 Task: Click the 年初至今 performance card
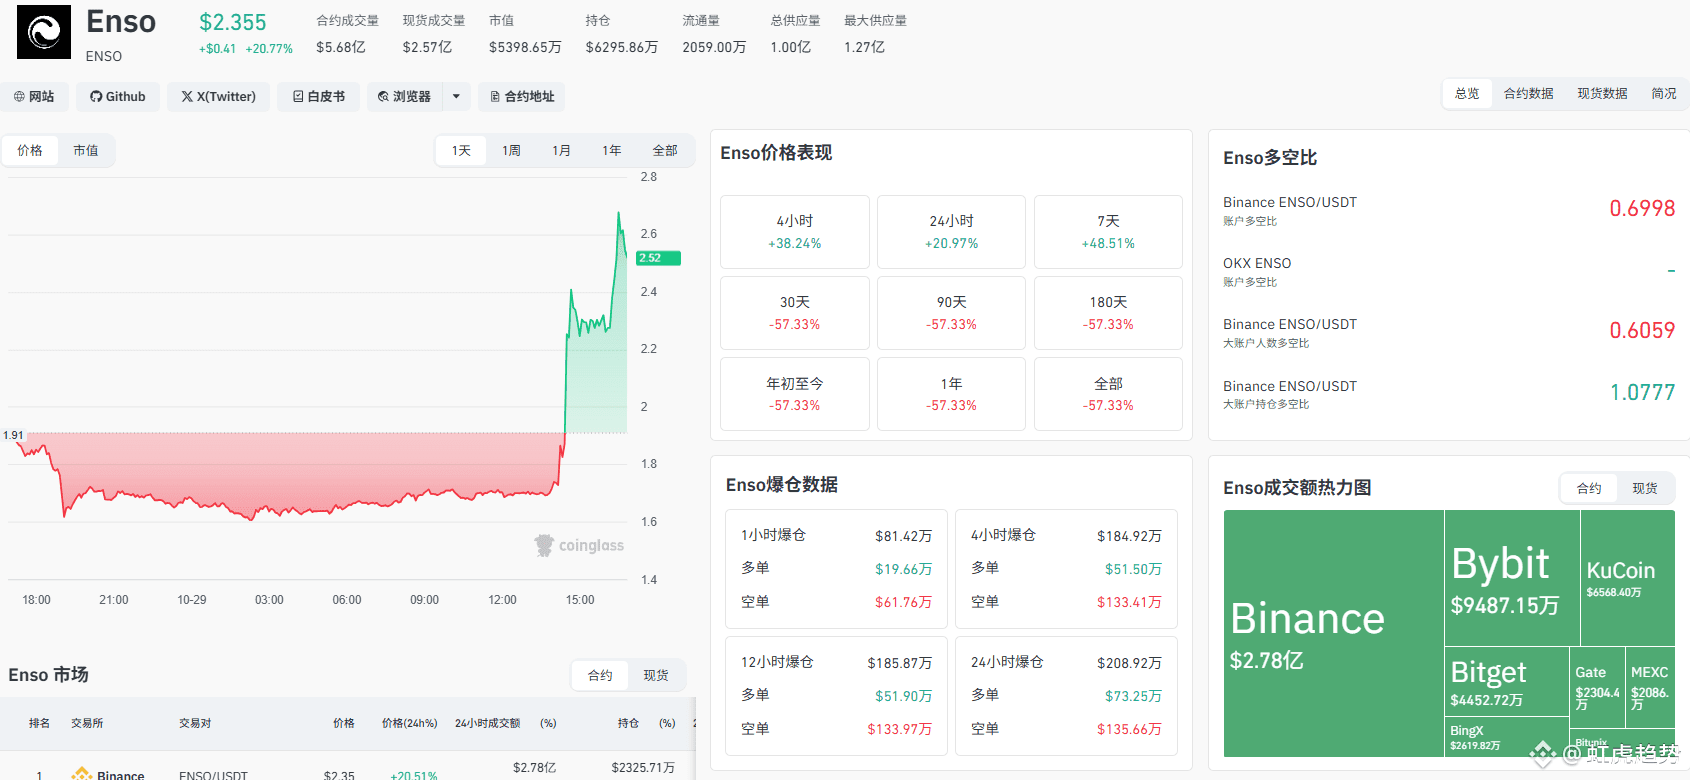(795, 394)
